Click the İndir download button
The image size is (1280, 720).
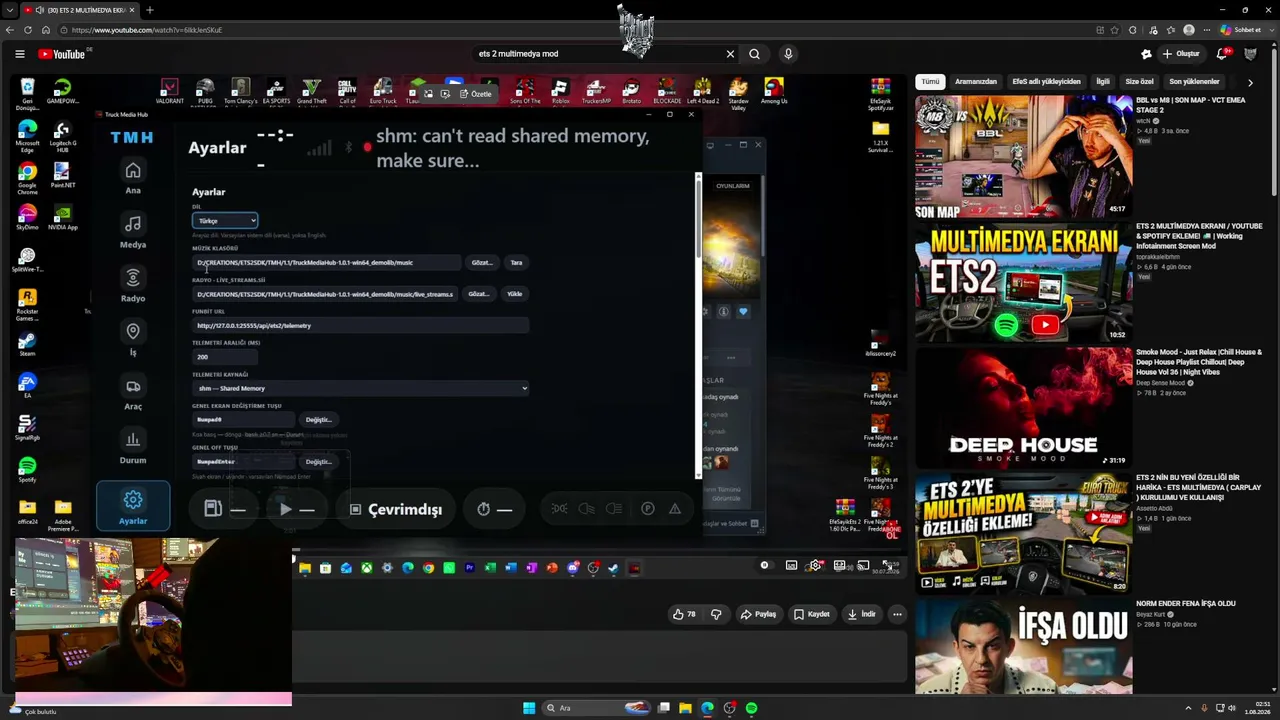point(862,614)
